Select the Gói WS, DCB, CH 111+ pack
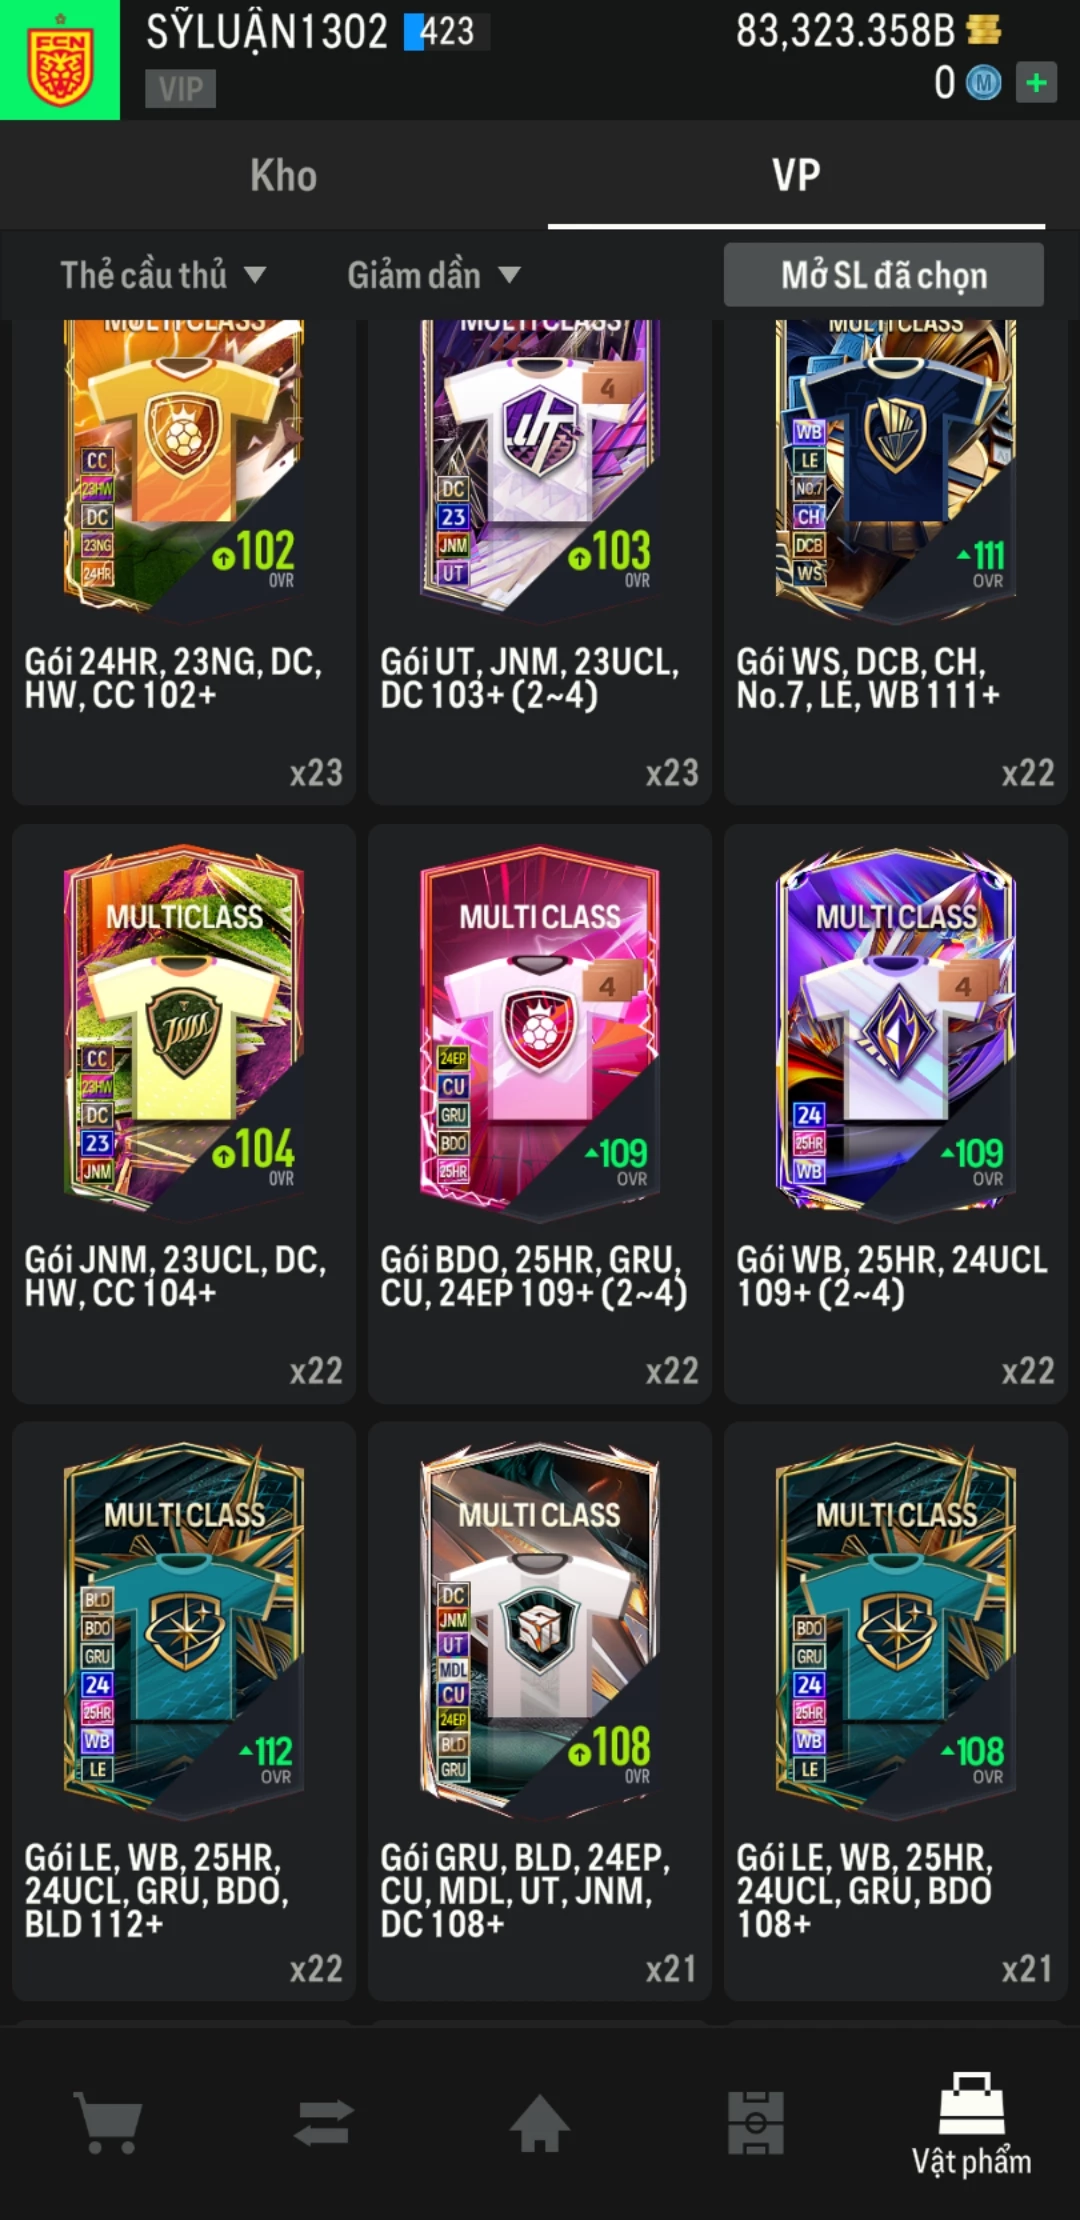 (x=896, y=562)
